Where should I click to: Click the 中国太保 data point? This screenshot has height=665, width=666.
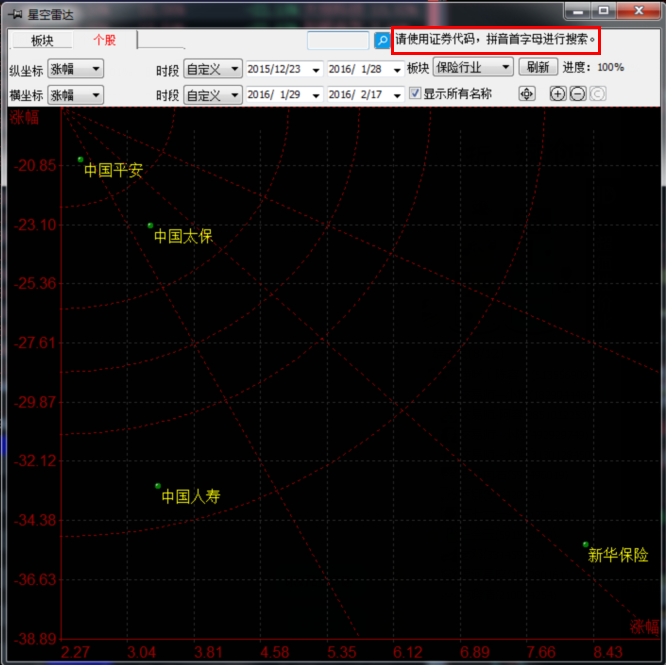(151, 226)
